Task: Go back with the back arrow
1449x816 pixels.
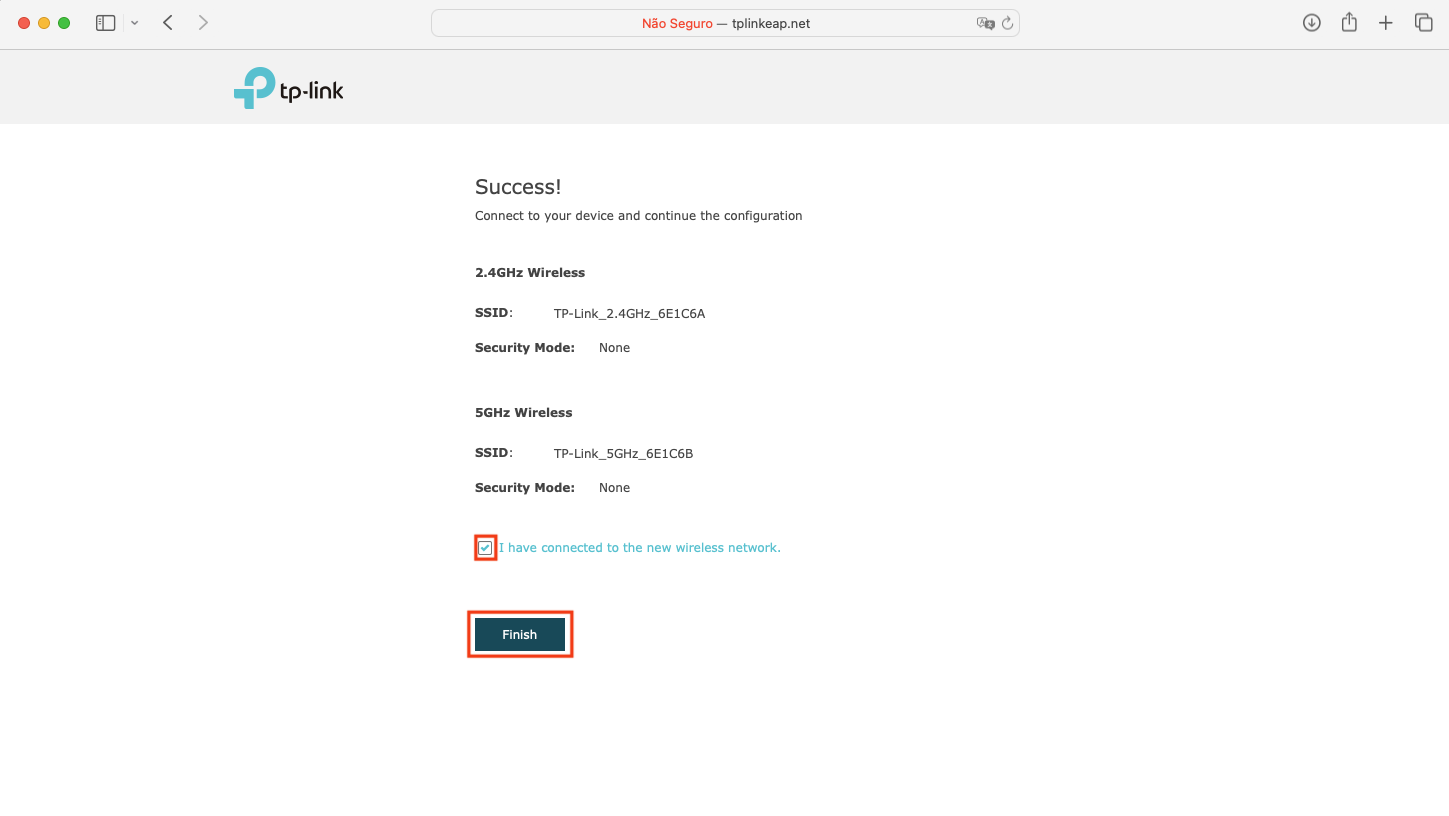Action: (168, 23)
